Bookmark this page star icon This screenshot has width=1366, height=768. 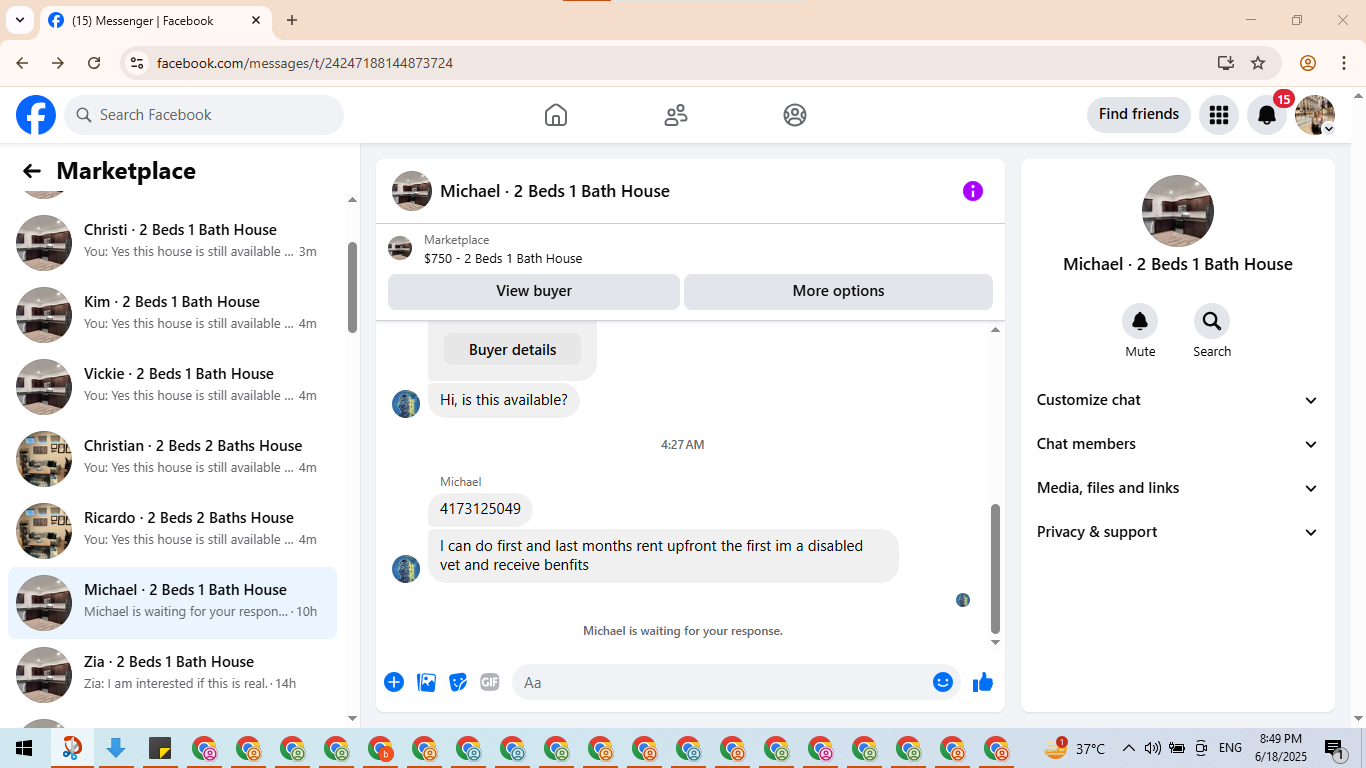(x=1258, y=63)
